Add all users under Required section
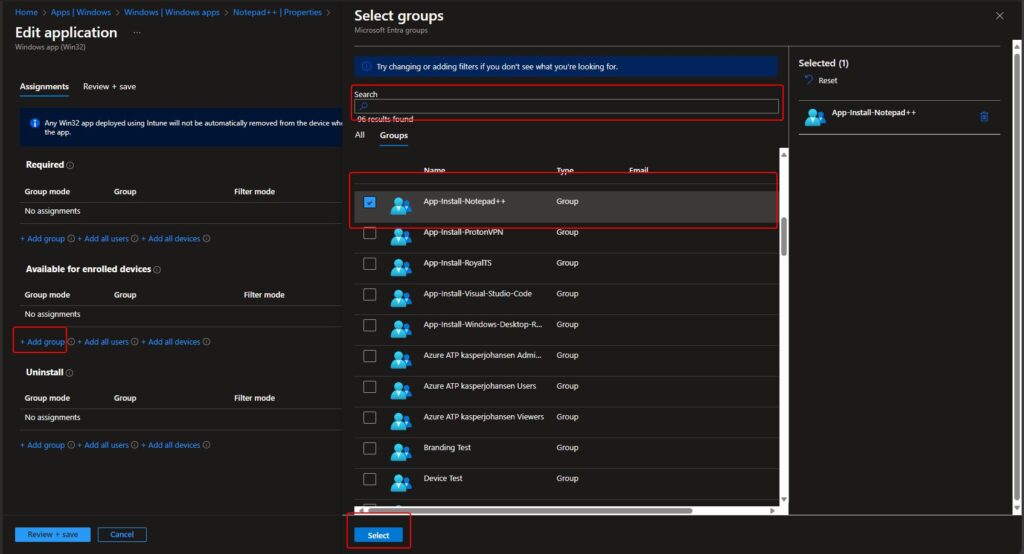Screen dimensions: 1024x554 (x=103, y=238)
